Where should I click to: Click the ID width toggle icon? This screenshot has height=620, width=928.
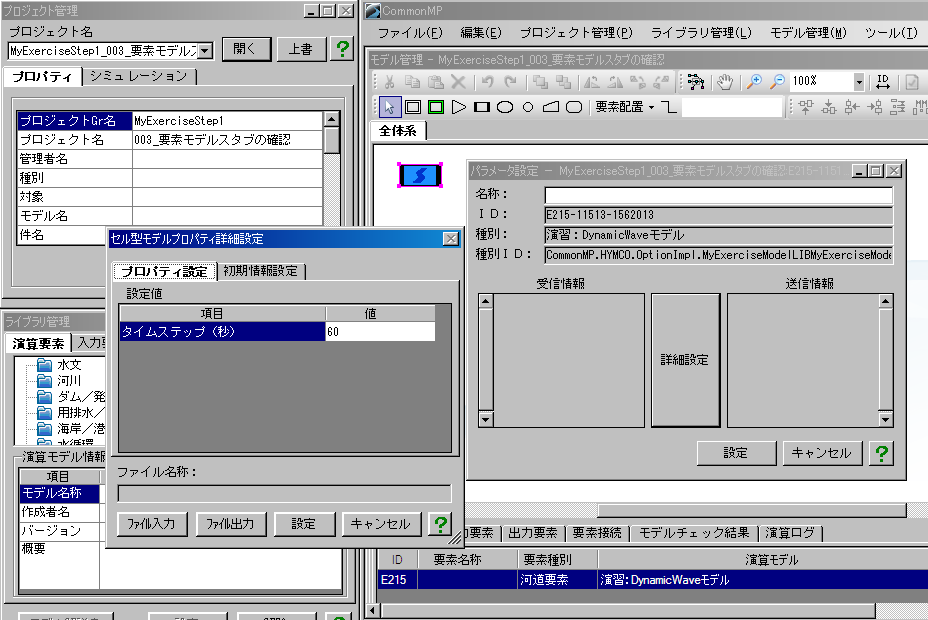point(883,81)
